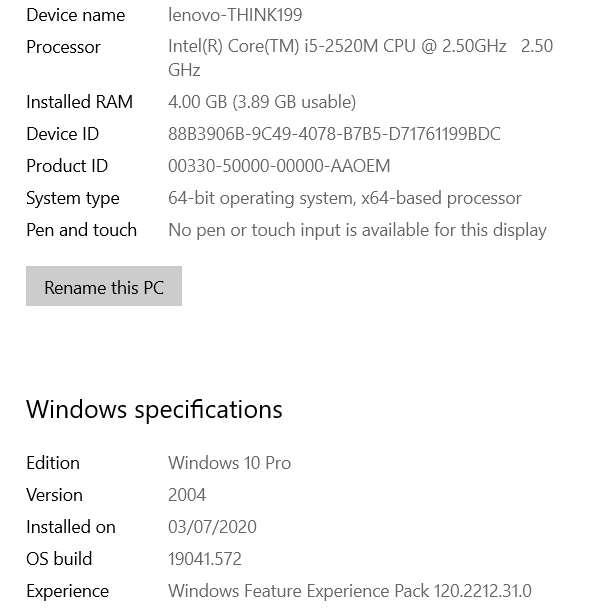
Task: Click the Processor label
Action: [x=63, y=47]
